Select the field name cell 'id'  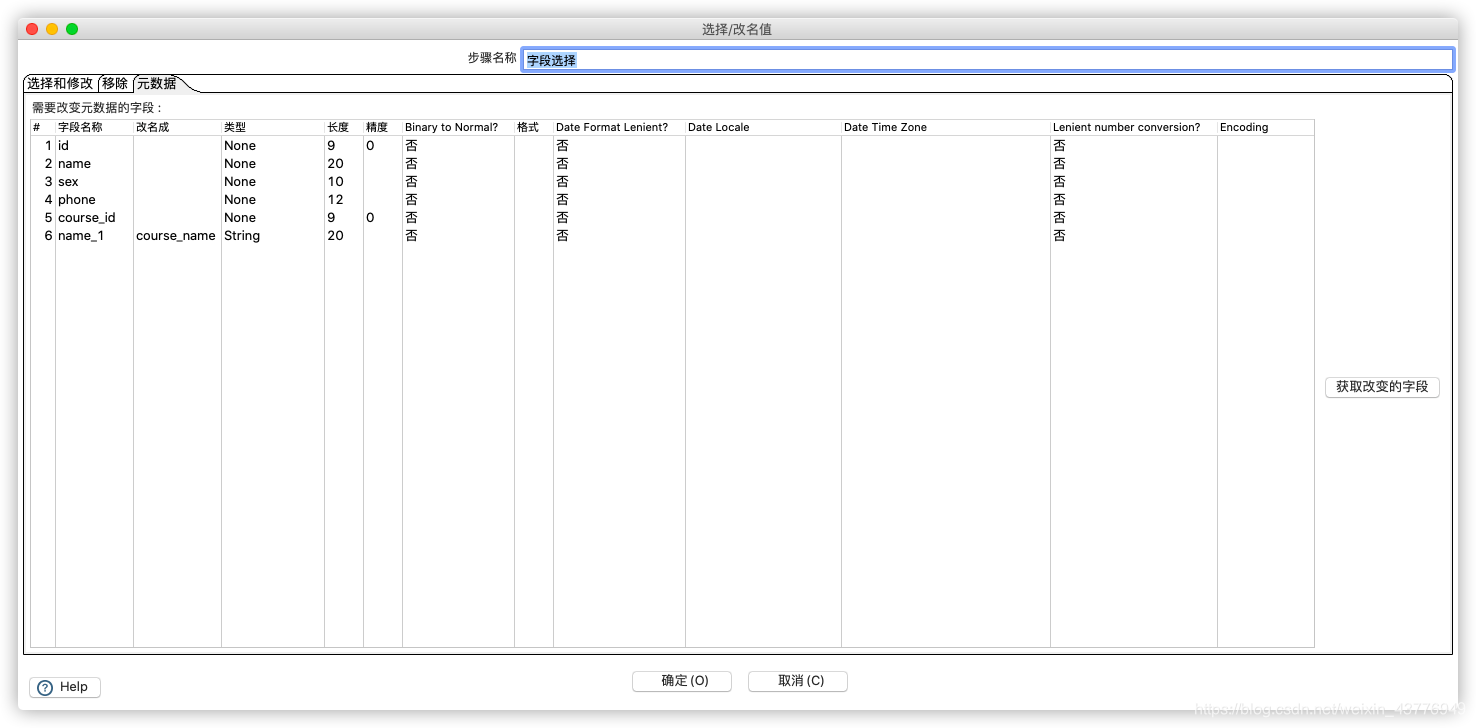[x=94, y=145]
